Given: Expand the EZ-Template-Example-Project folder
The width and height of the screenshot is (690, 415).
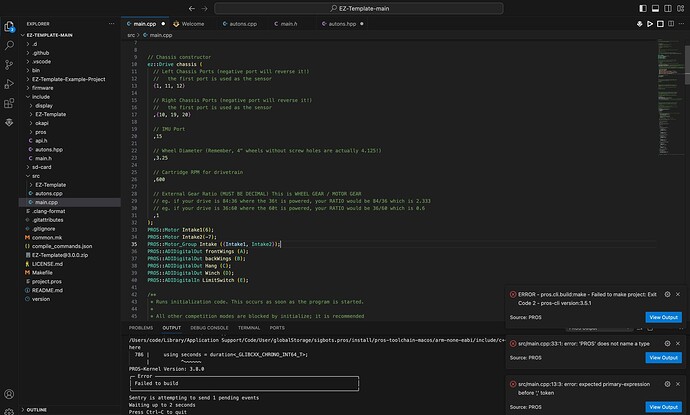Looking at the screenshot, I should 69,79.
